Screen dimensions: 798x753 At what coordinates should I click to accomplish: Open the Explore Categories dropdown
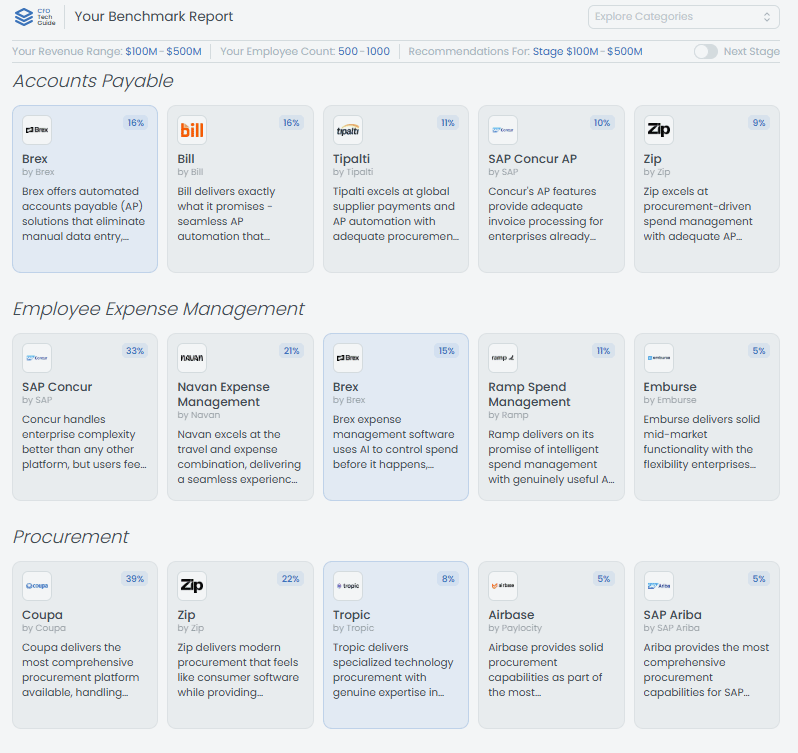(x=683, y=16)
